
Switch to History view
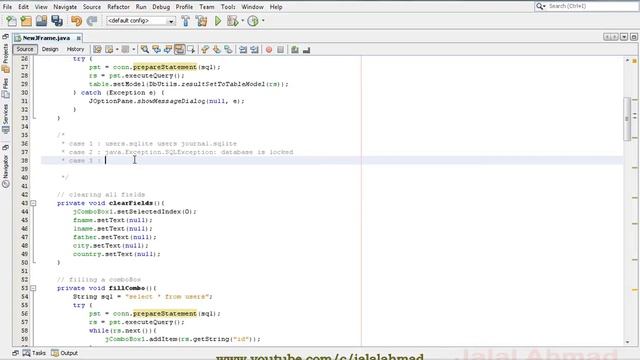pos(75,49)
